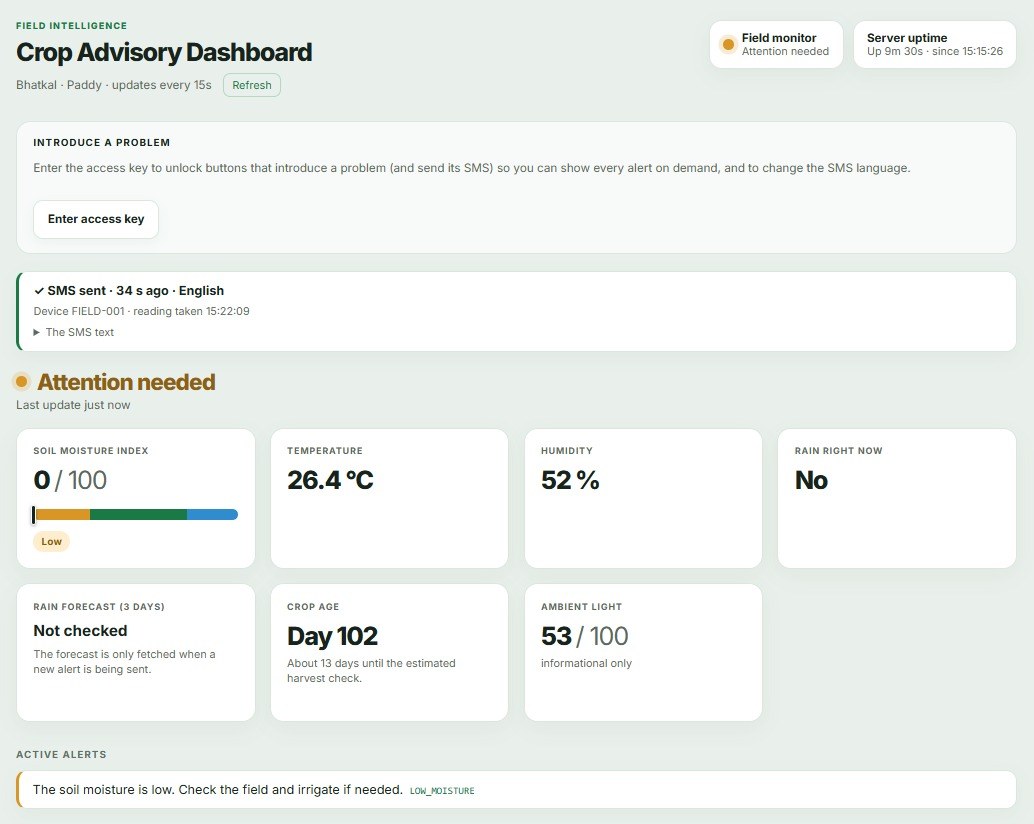Click 'Bhatkal · Paddy · updates every 15s' subtitle
This screenshot has height=824, width=1034.
tap(113, 85)
